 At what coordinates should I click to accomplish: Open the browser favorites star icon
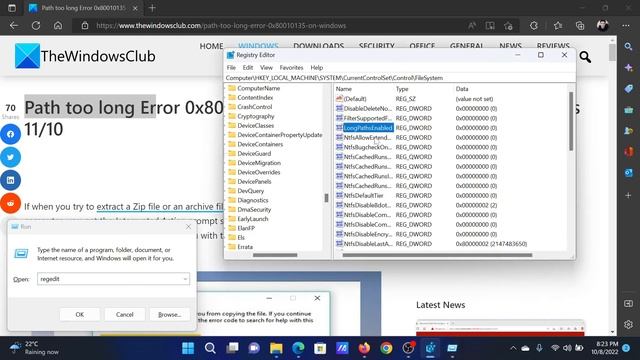tap(558, 25)
